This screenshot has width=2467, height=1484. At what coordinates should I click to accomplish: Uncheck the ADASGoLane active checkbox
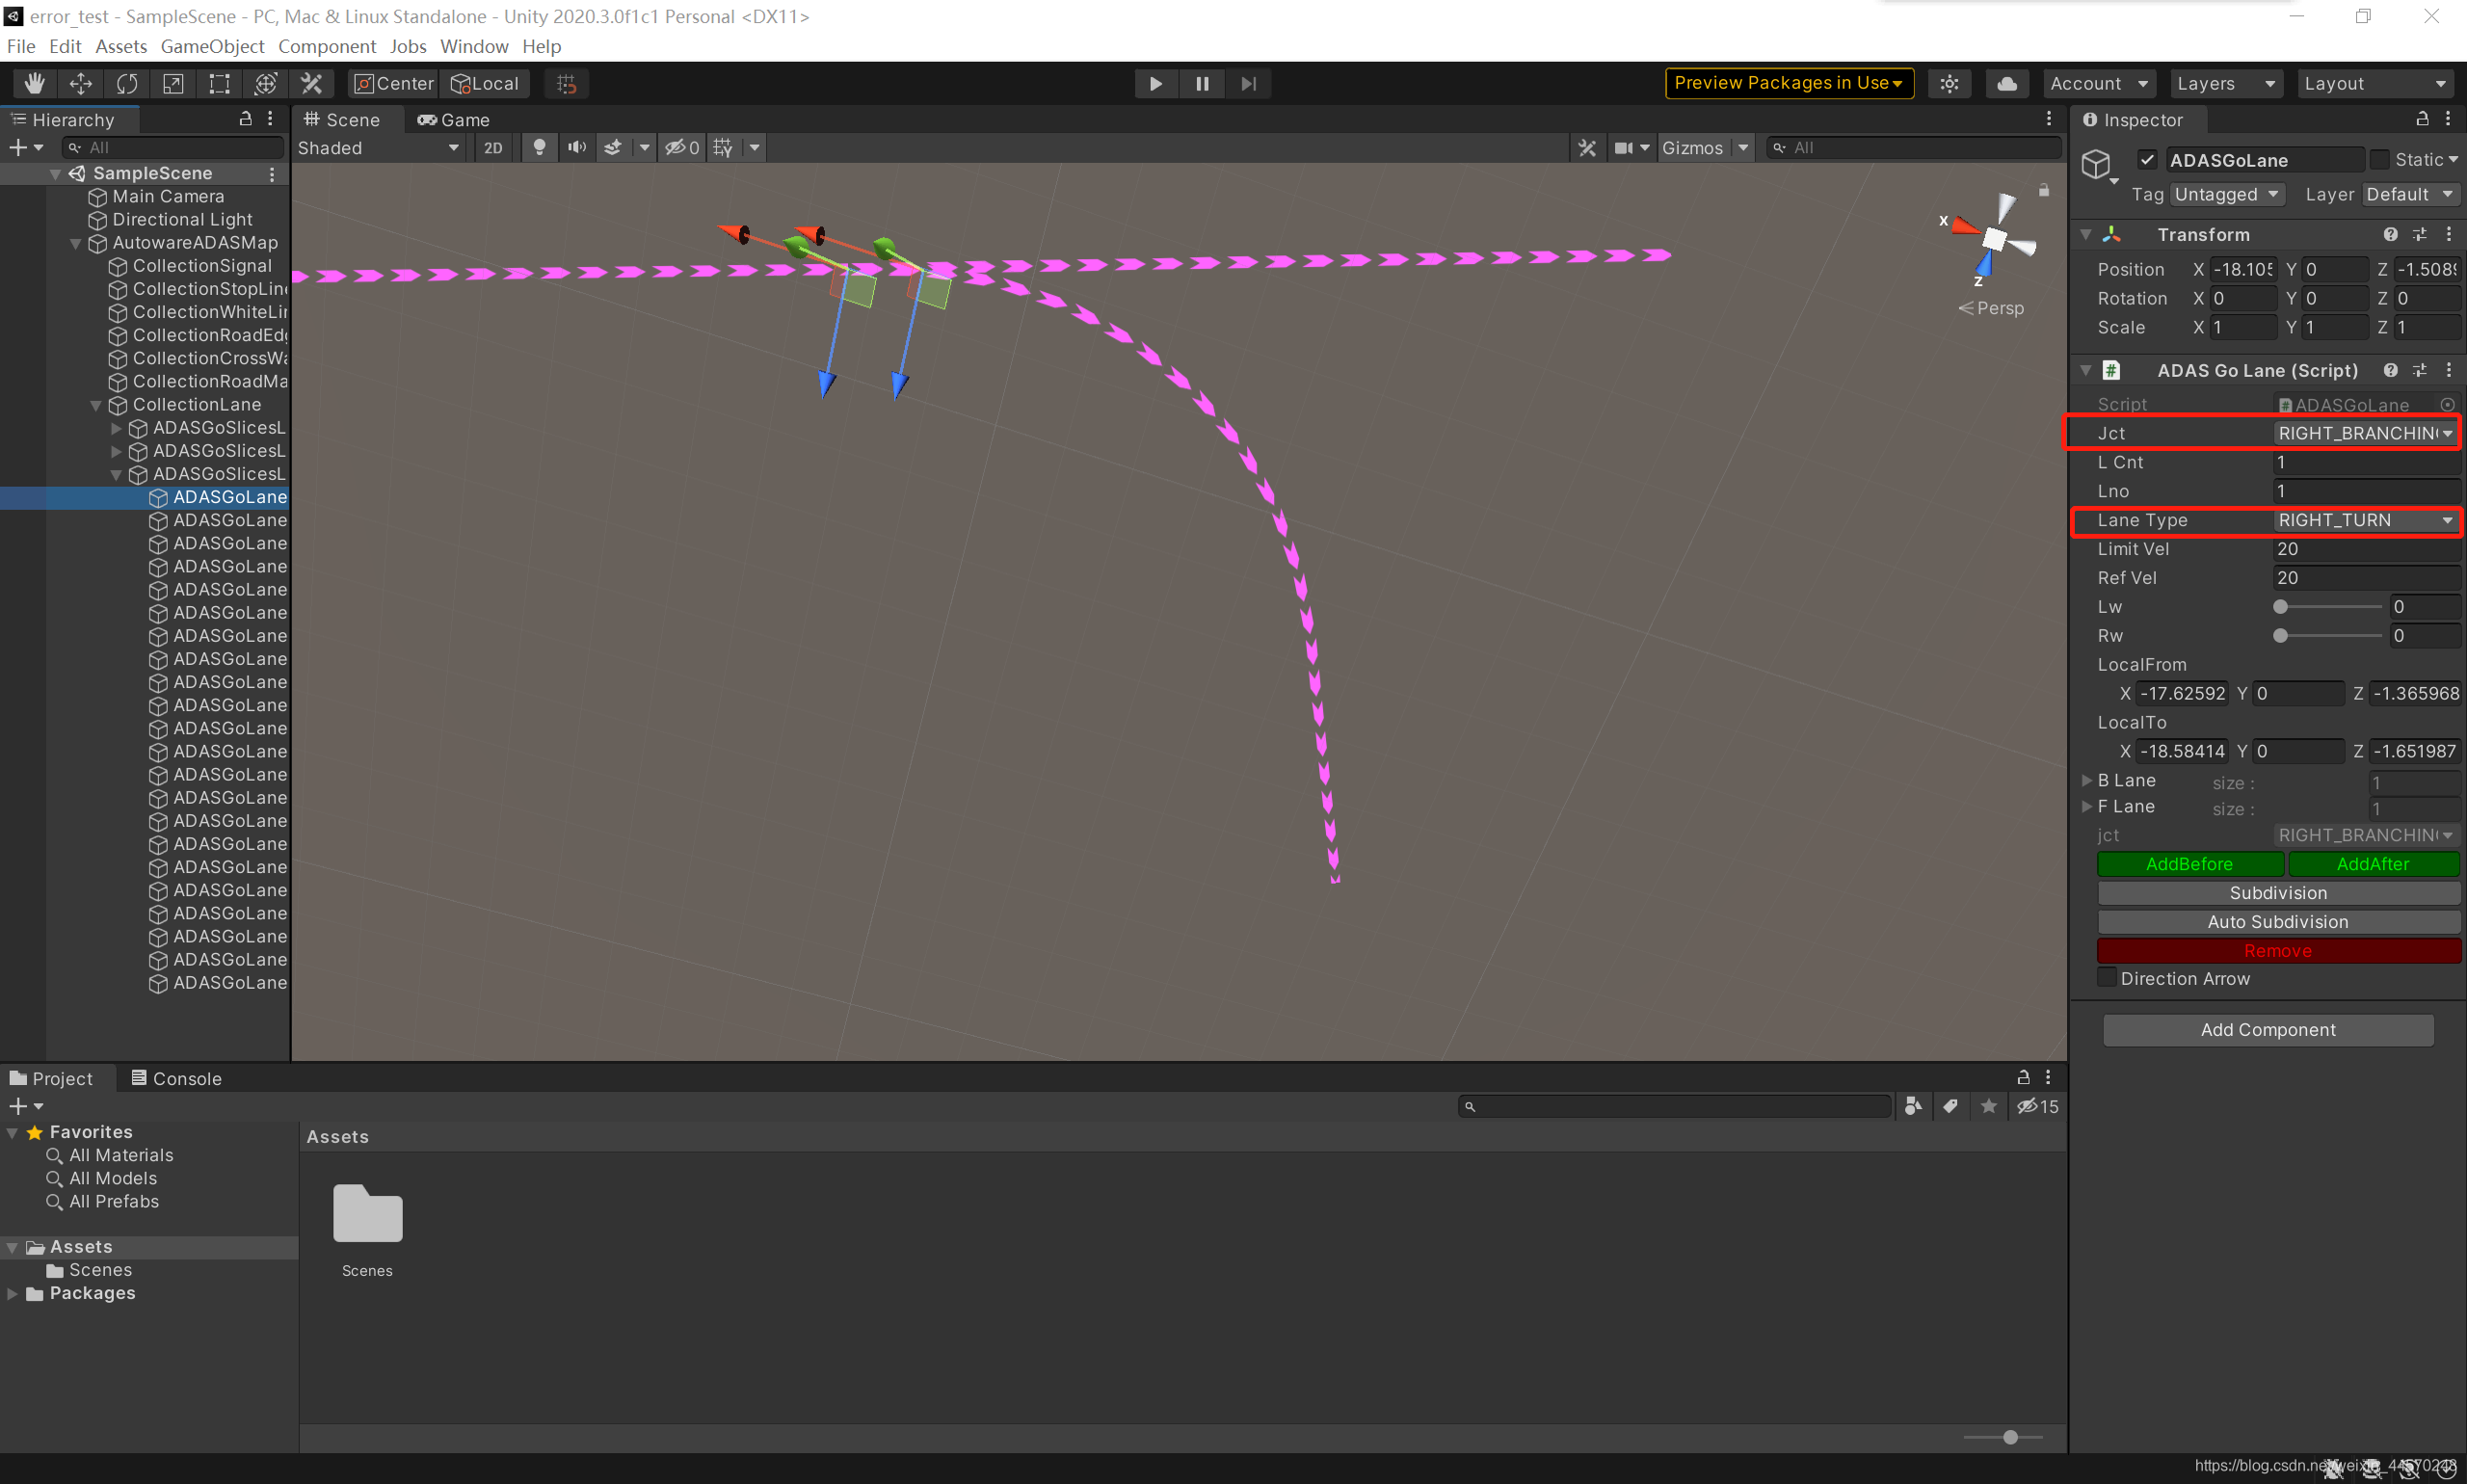click(x=2147, y=160)
